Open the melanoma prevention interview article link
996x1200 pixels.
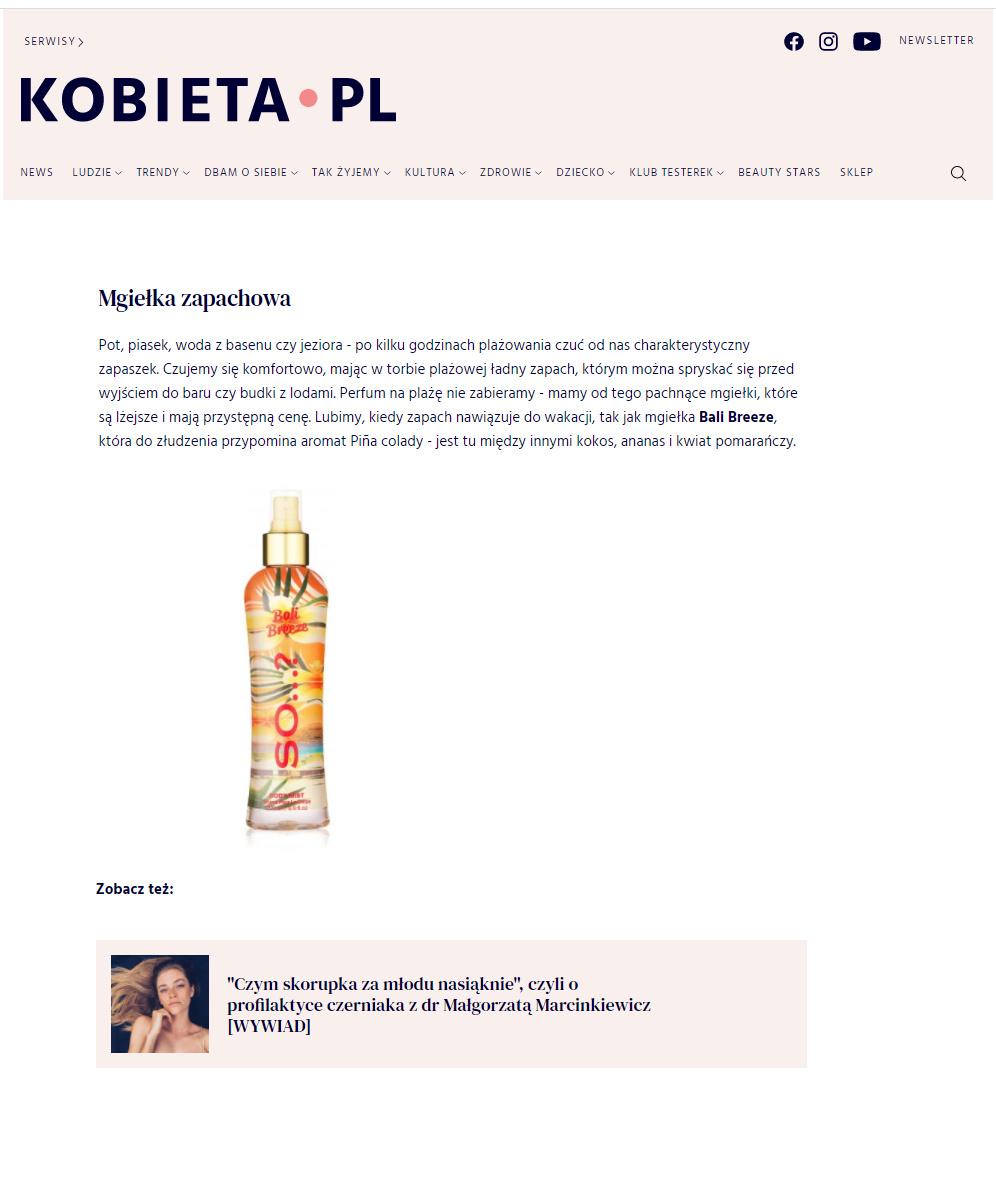439,1005
